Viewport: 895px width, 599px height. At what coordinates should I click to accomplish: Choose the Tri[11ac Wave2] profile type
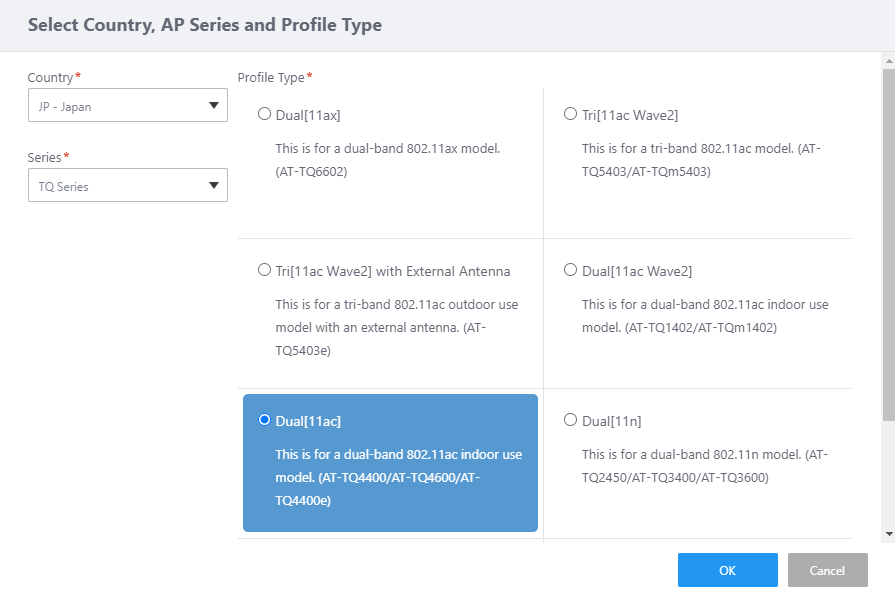(570, 114)
